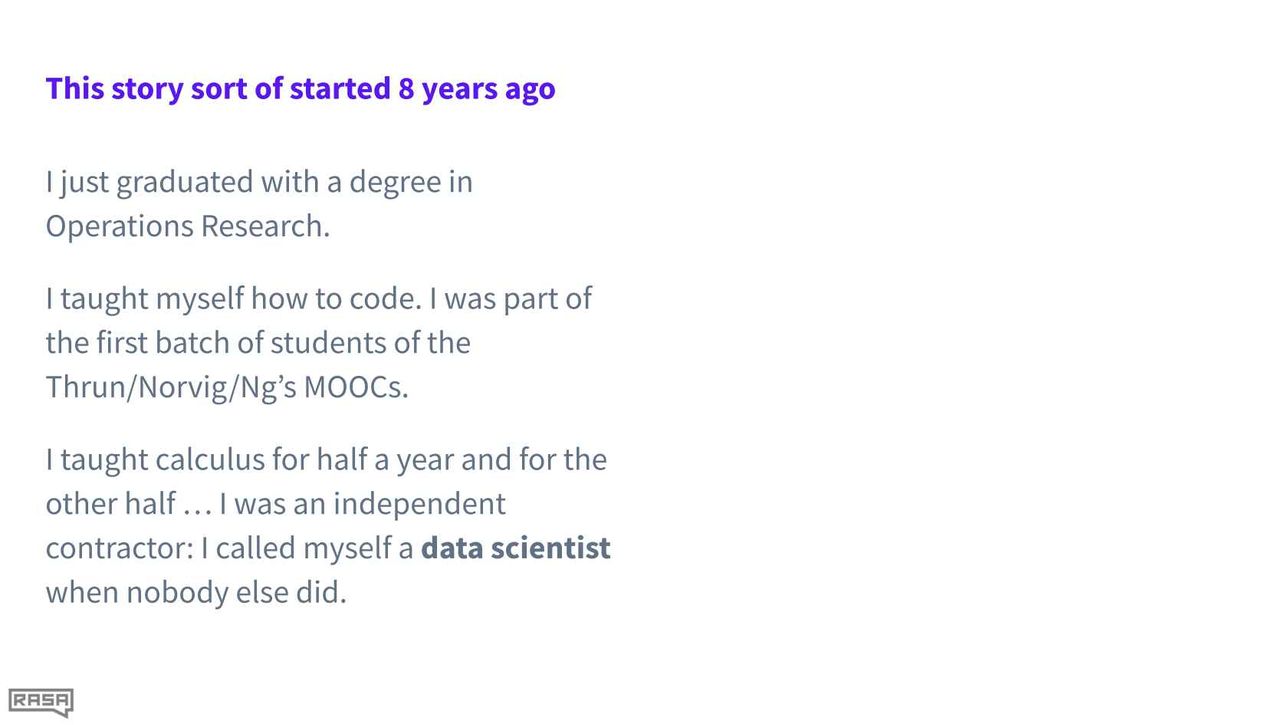Click the "when nobody else did." line
Image resolution: width=1288 pixels, height=725 pixels.
click(x=196, y=592)
